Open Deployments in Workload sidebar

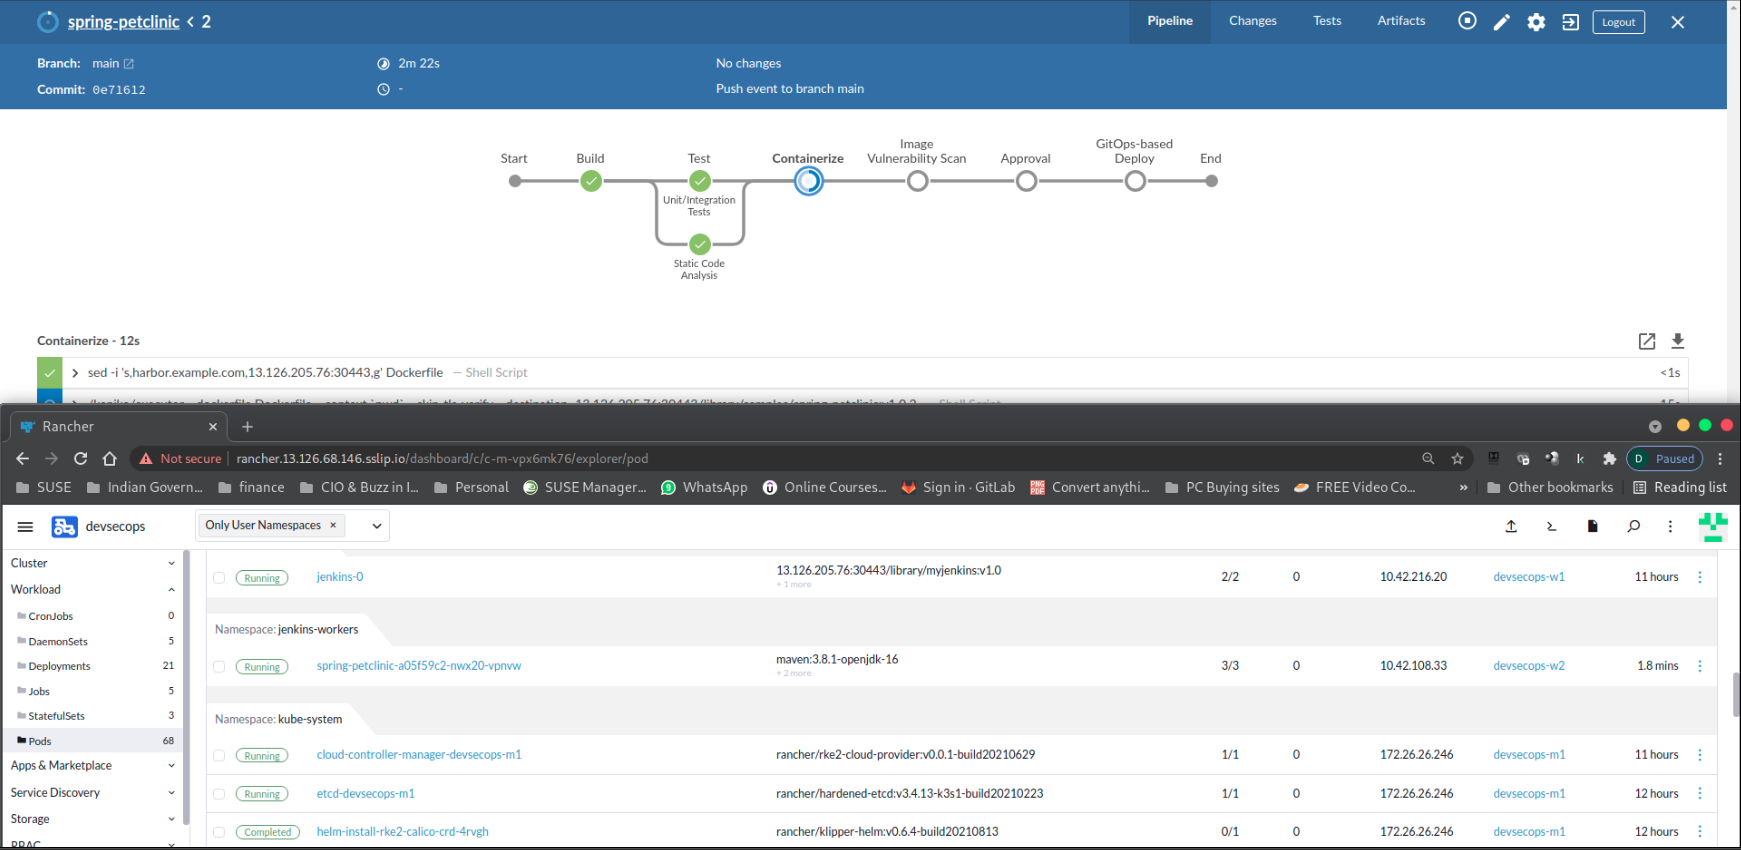[x=59, y=666]
